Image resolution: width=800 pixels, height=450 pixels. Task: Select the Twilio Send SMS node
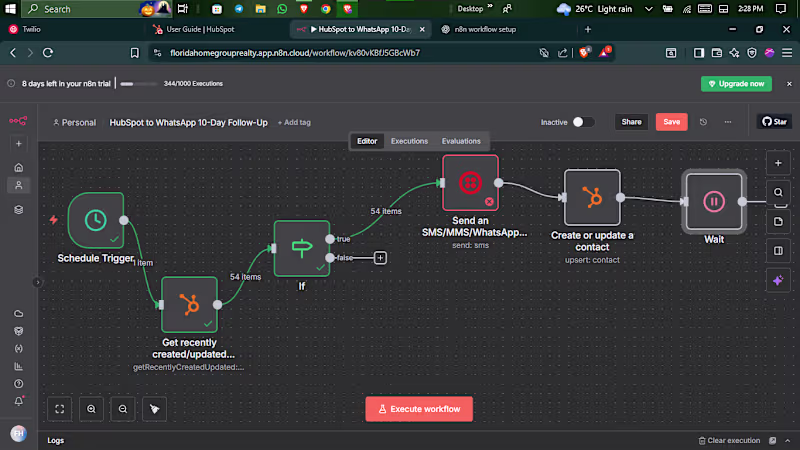point(470,183)
